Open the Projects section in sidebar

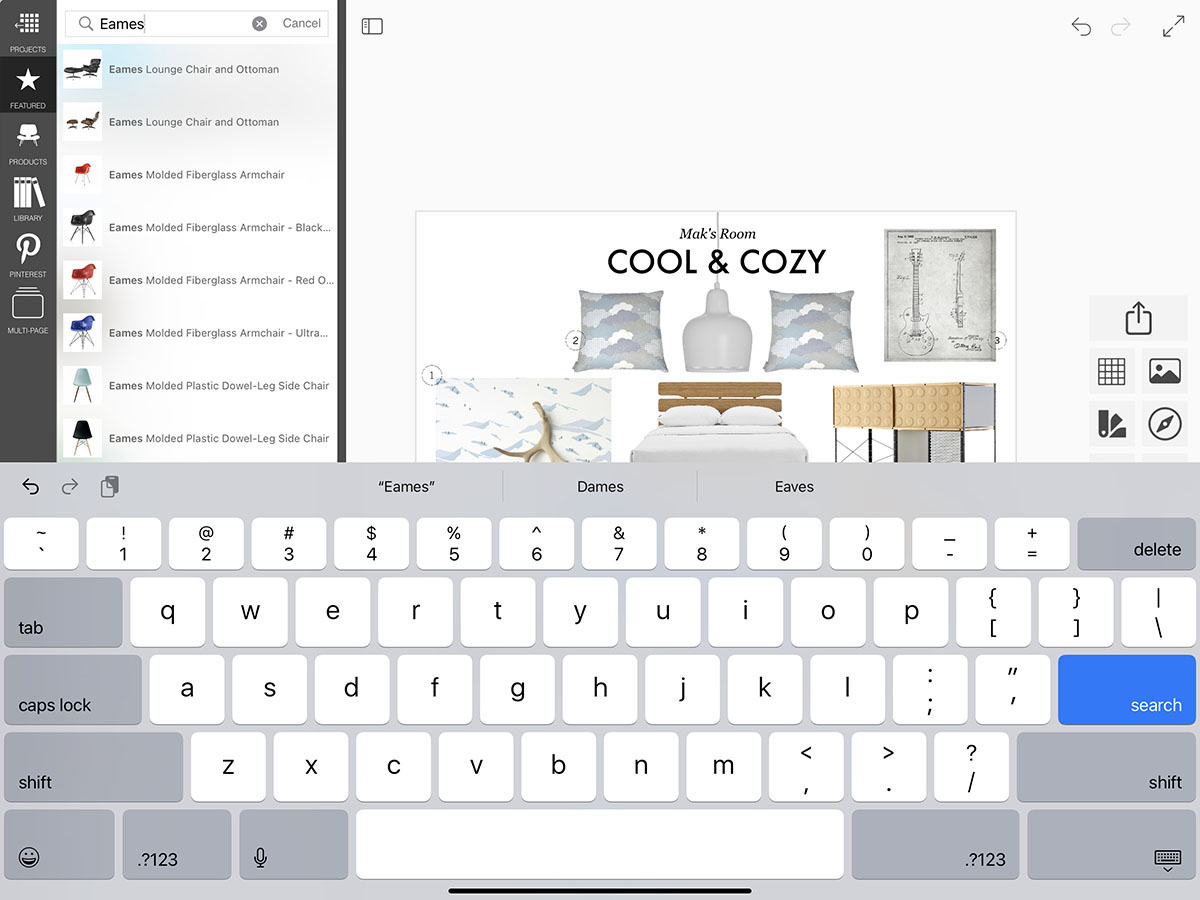28,30
